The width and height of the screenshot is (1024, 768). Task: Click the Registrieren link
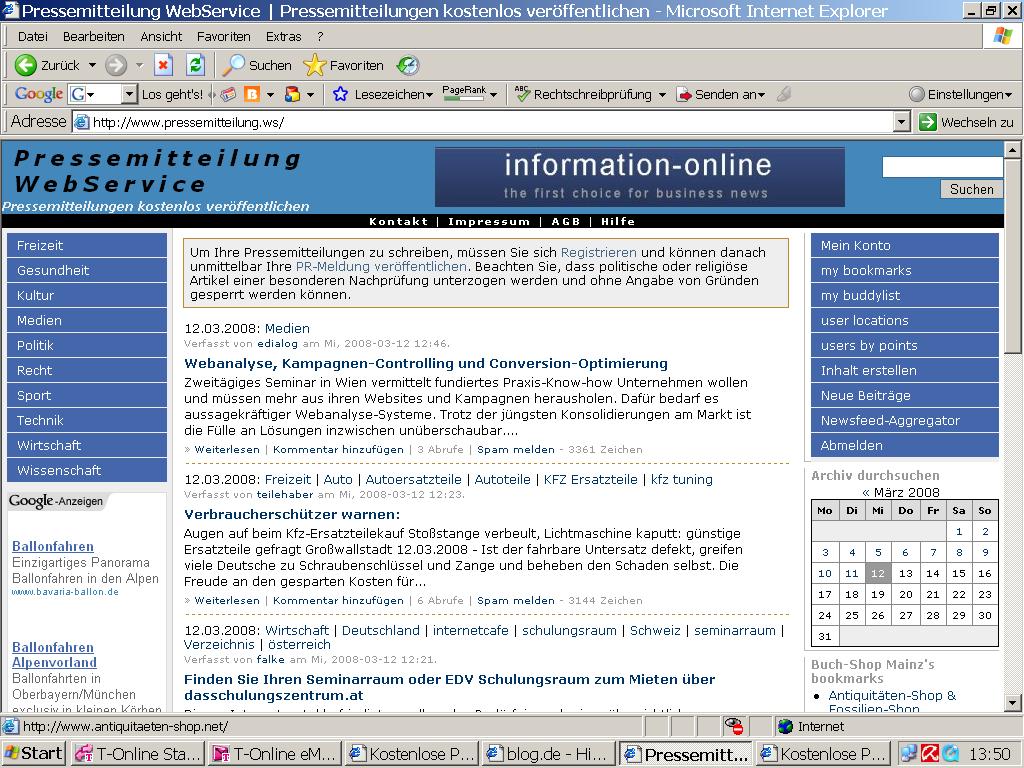coord(598,252)
